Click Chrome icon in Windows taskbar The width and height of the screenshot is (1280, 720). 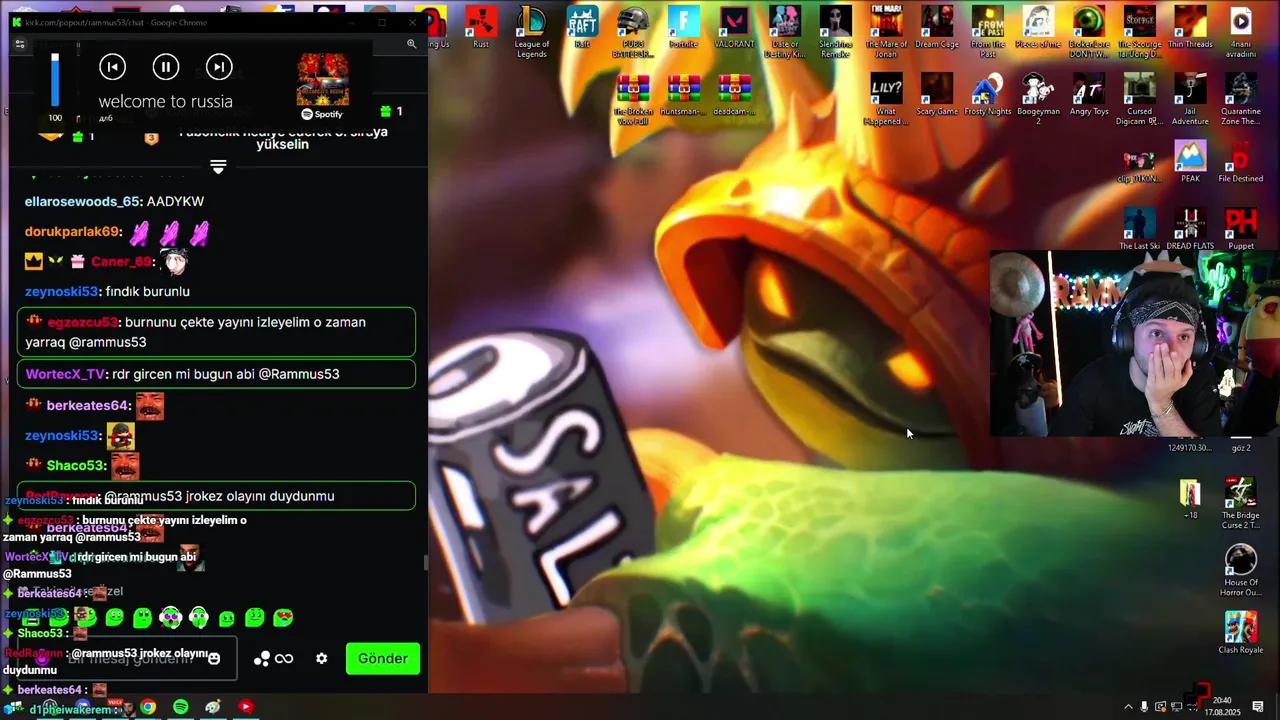[x=148, y=707]
